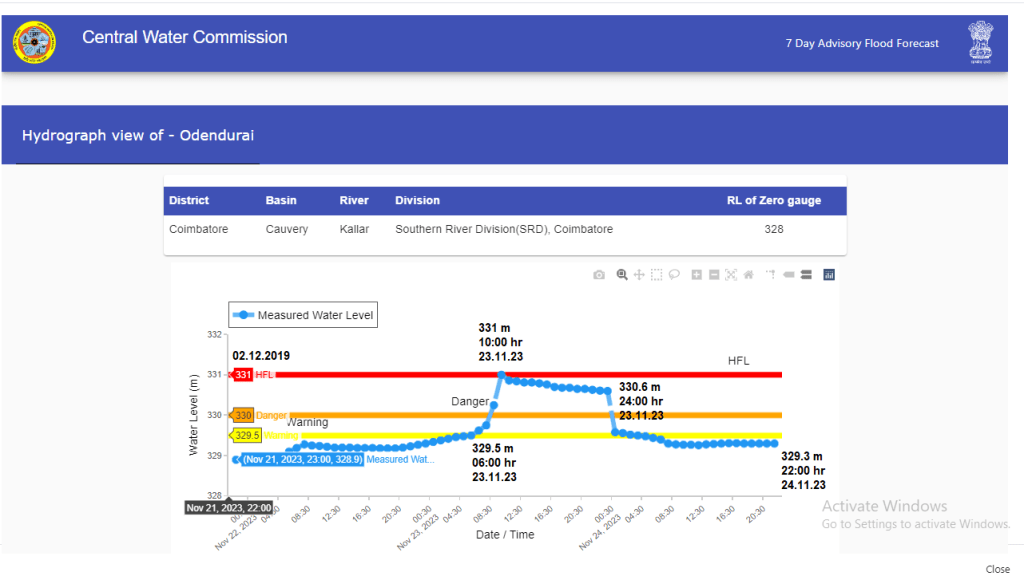The width and height of the screenshot is (1024, 576).
Task: Reset axes with the home icon
Action: coord(748,275)
